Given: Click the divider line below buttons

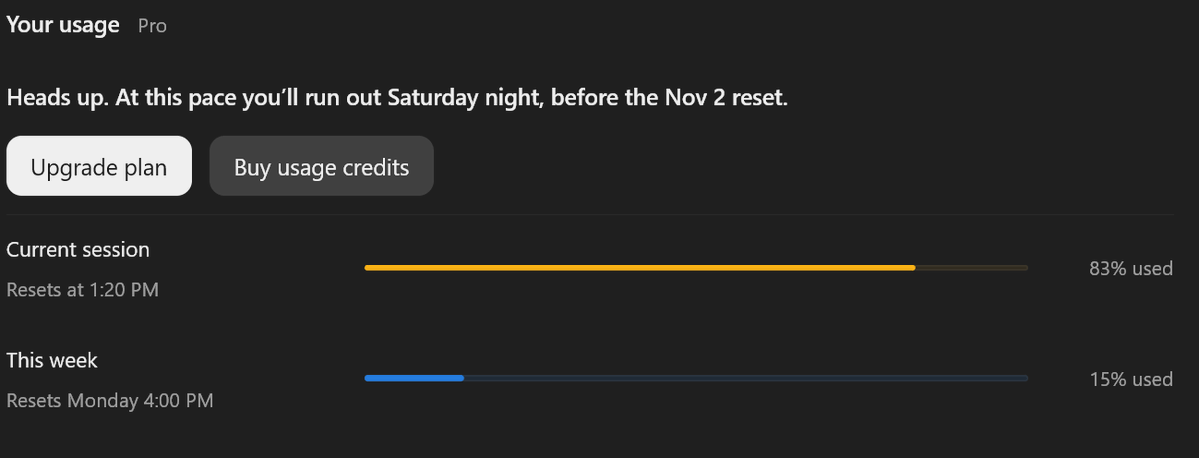Looking at the screenshot, I should 590,215.
